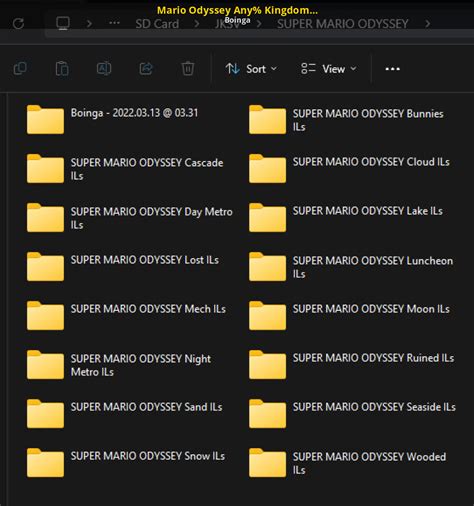
Task: Select SUPER MARIO ODYSSEY Lost ILs folder icon
Action: point(45,266)
